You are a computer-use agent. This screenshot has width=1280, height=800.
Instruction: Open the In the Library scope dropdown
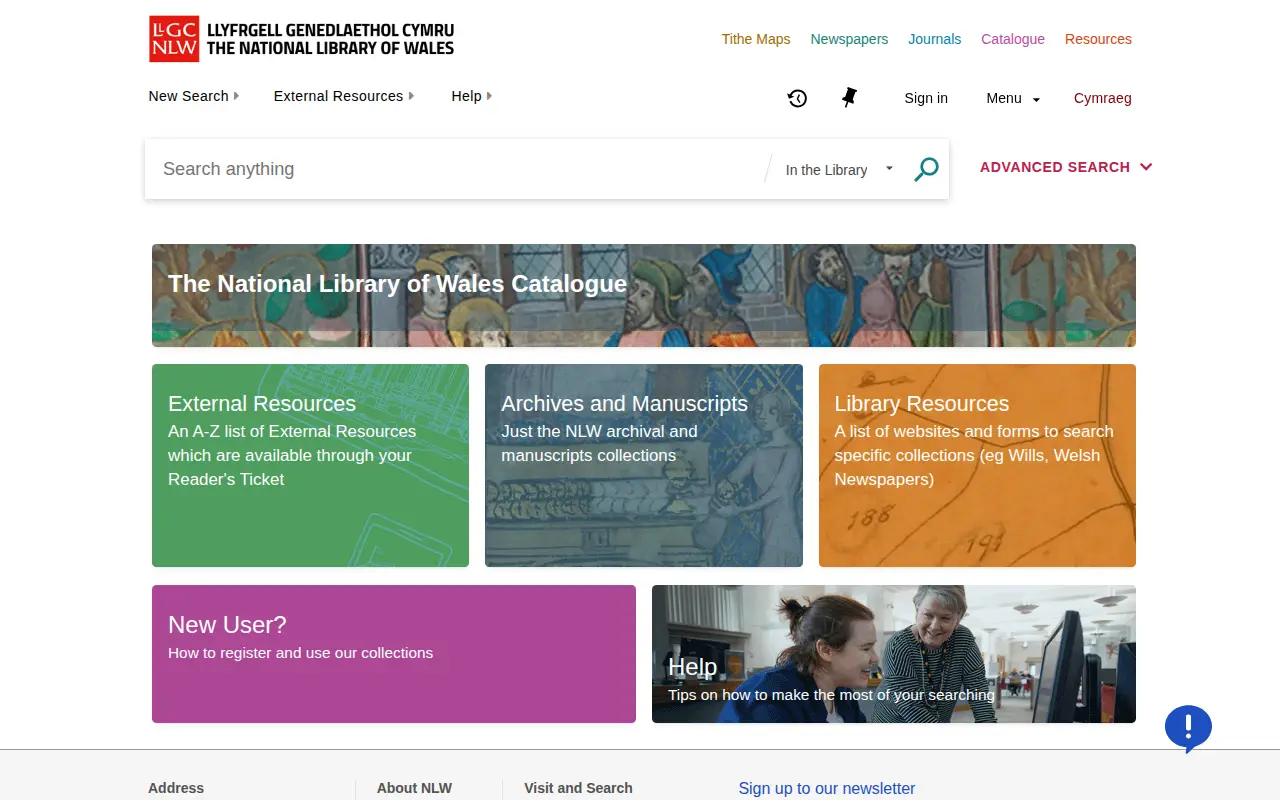pyautogui.click(x=839, y=170)
